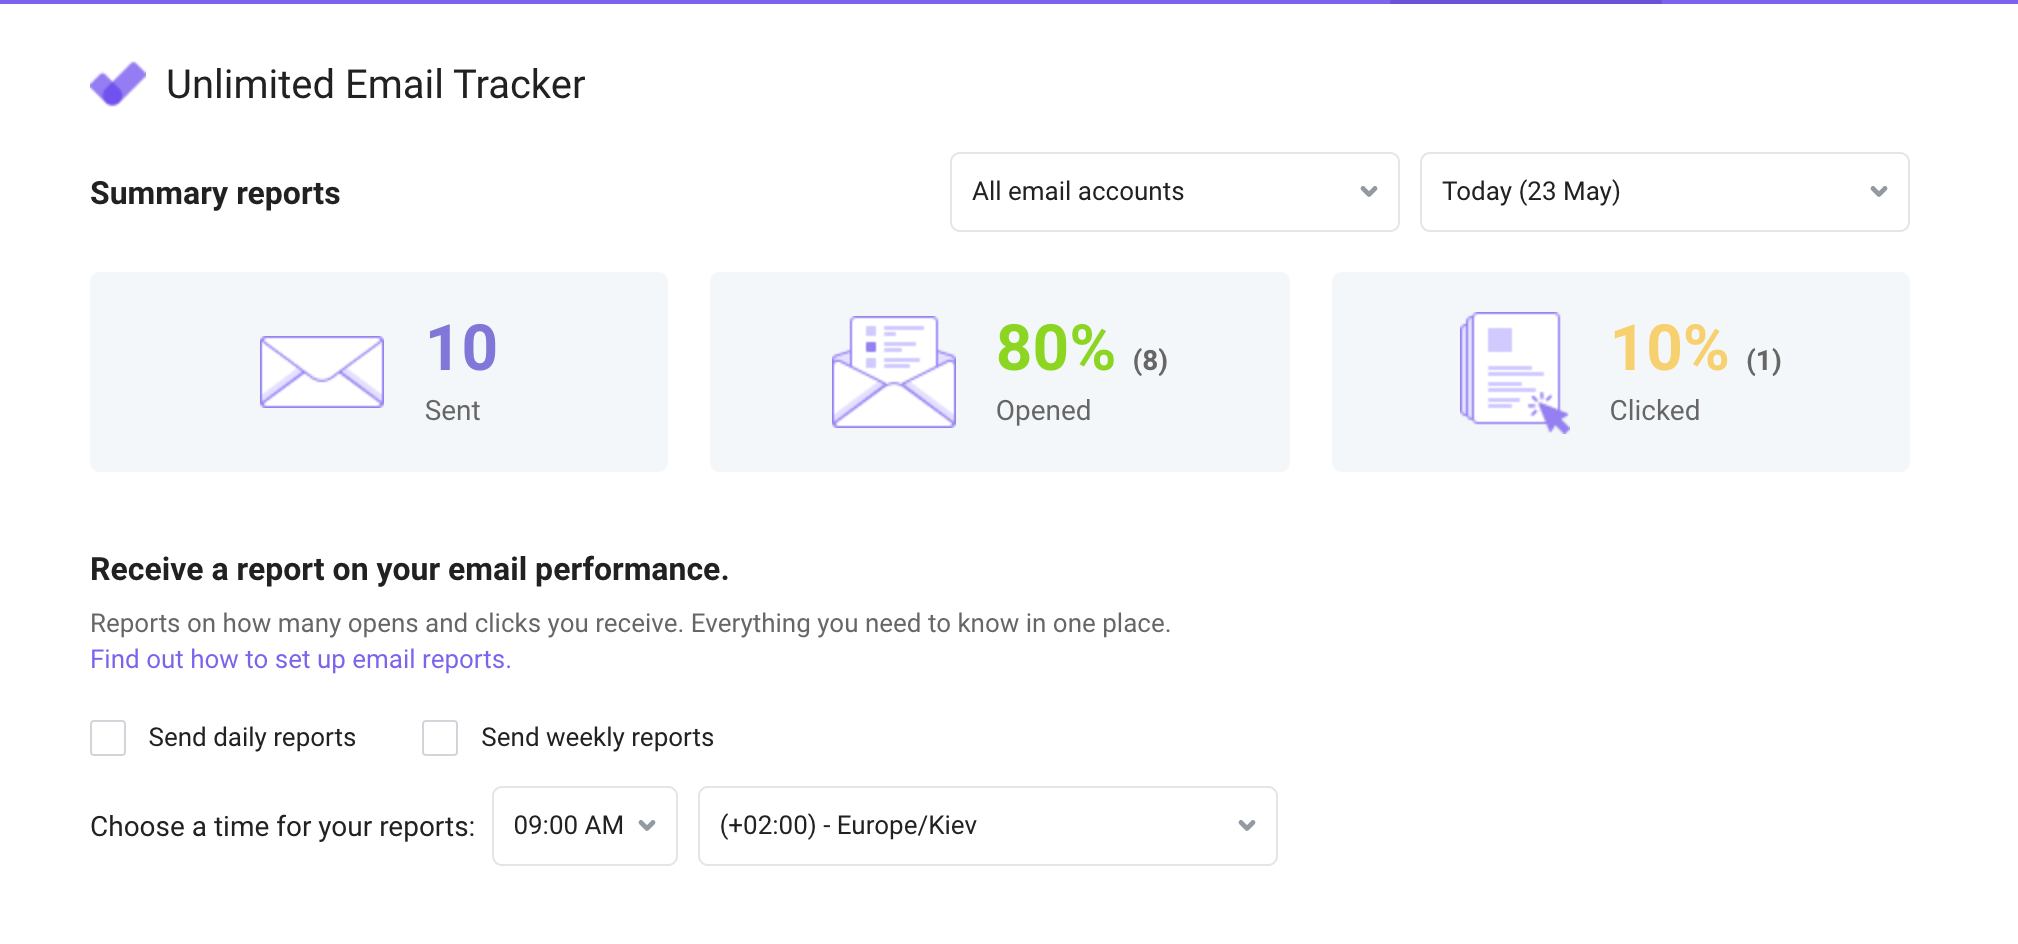The image size is (2018, 944).
Task: Click the Unlimited Email Tracker title
Action: click(375, 84)
